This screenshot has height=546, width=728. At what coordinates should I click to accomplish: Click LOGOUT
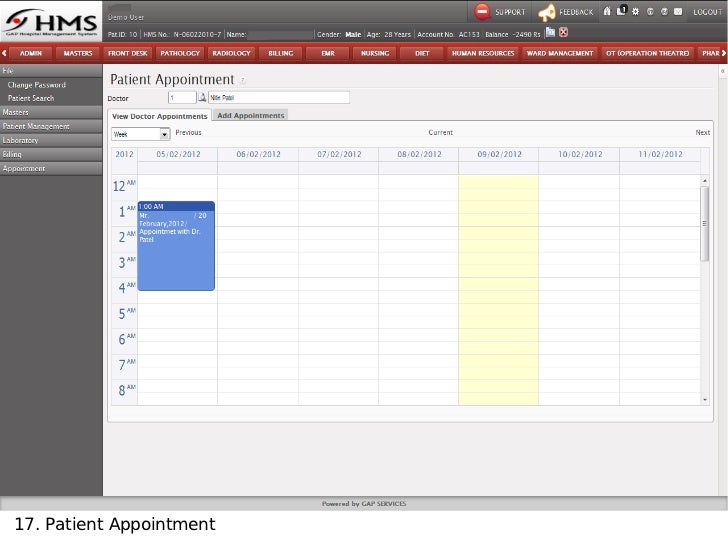point(708,12)
